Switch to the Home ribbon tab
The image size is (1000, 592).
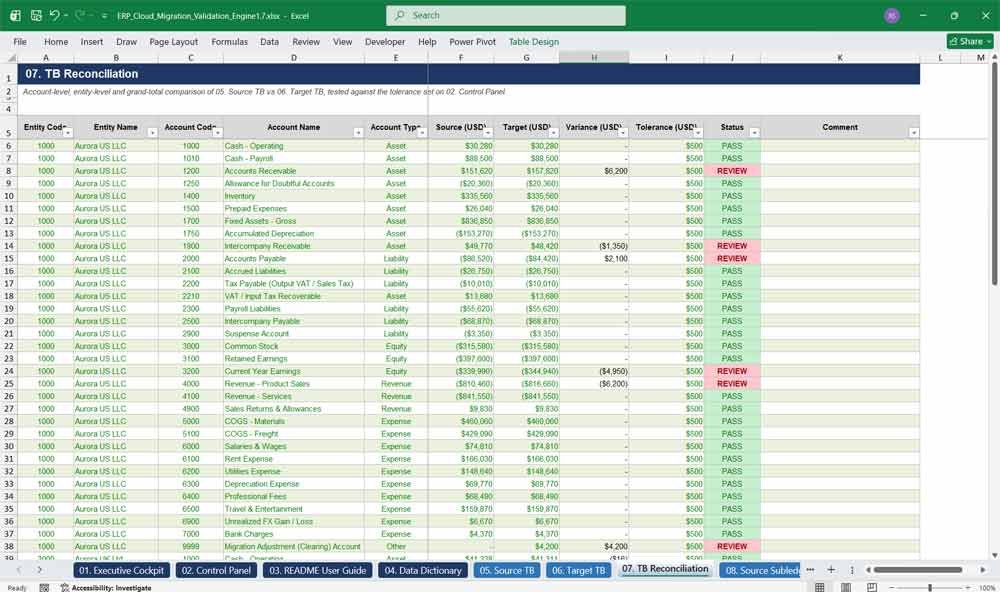[x=55, y=41]
